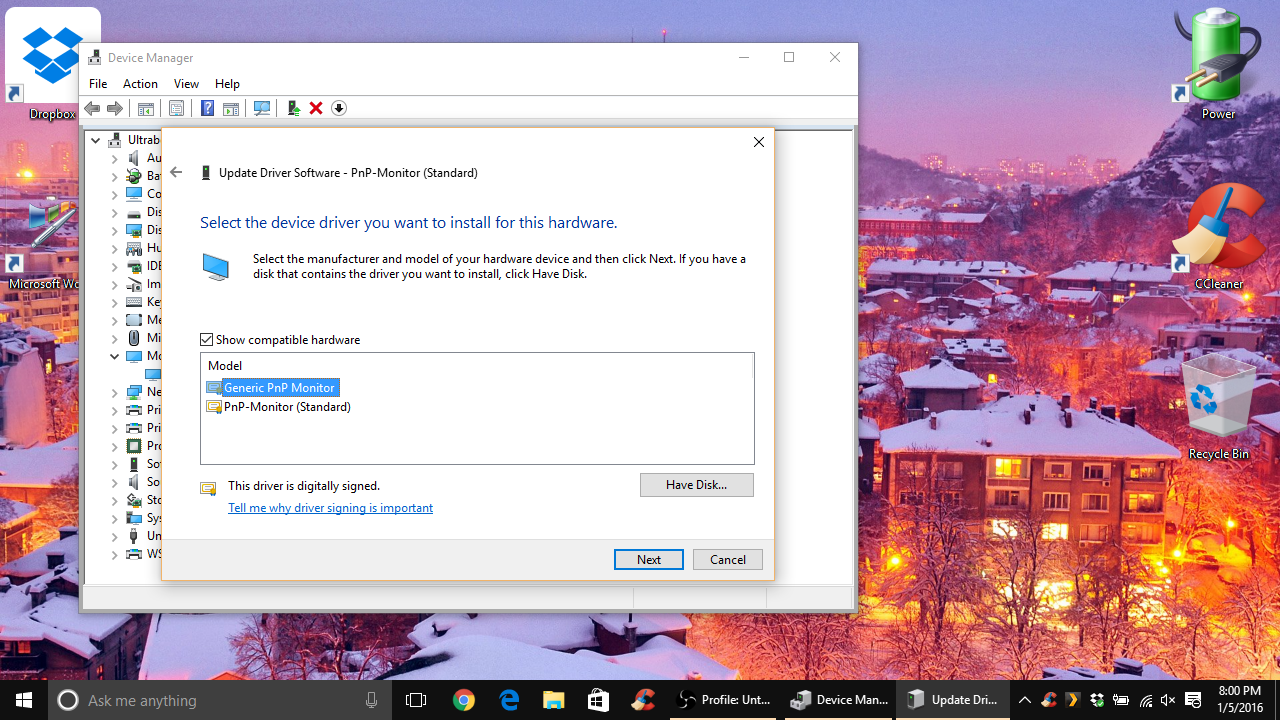The width and height of the screenshot is (1280, 720).
Task: Click Update Driver Software toolbar icon
Action: [x=293, y=108]
